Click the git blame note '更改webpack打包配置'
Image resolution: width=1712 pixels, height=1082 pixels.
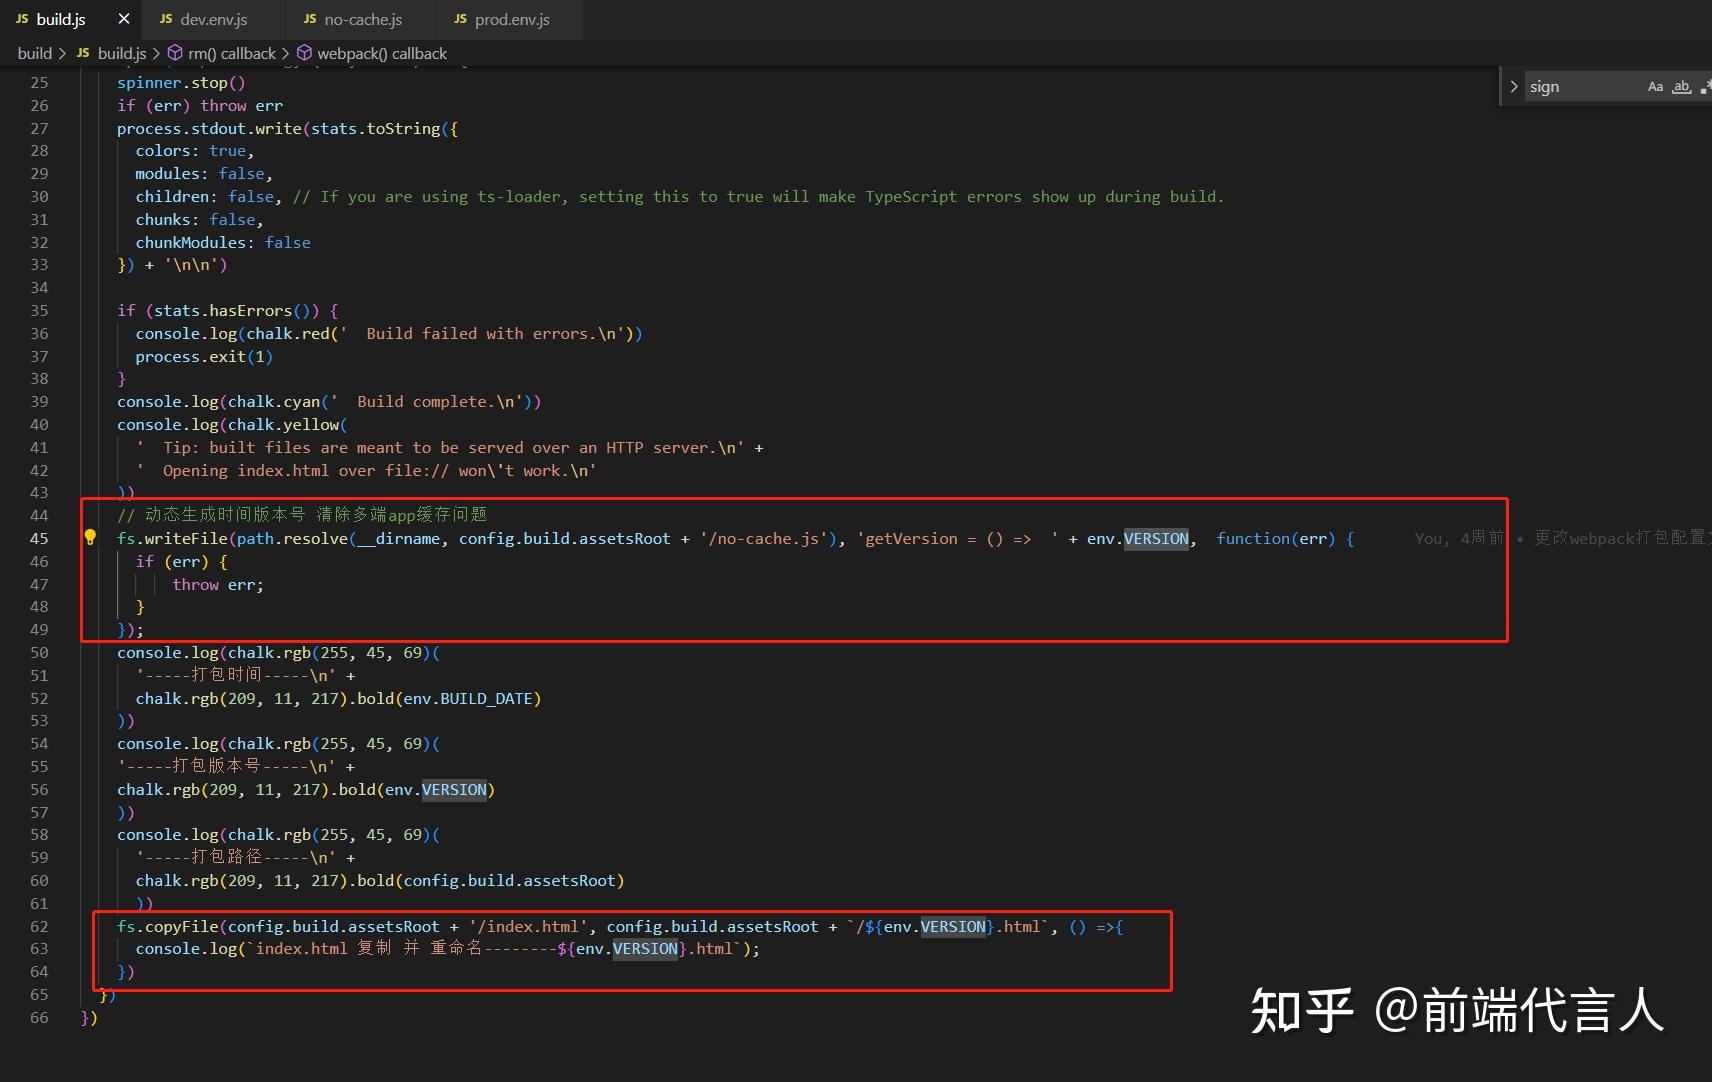1622,538
